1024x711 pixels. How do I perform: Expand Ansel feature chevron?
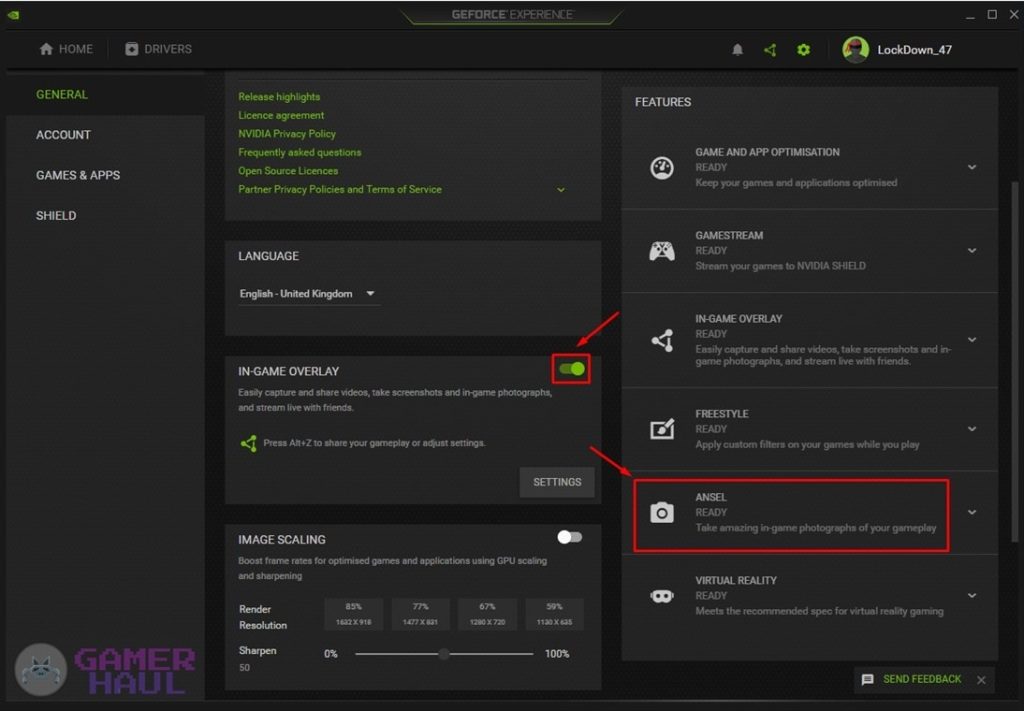coord(972,513)
